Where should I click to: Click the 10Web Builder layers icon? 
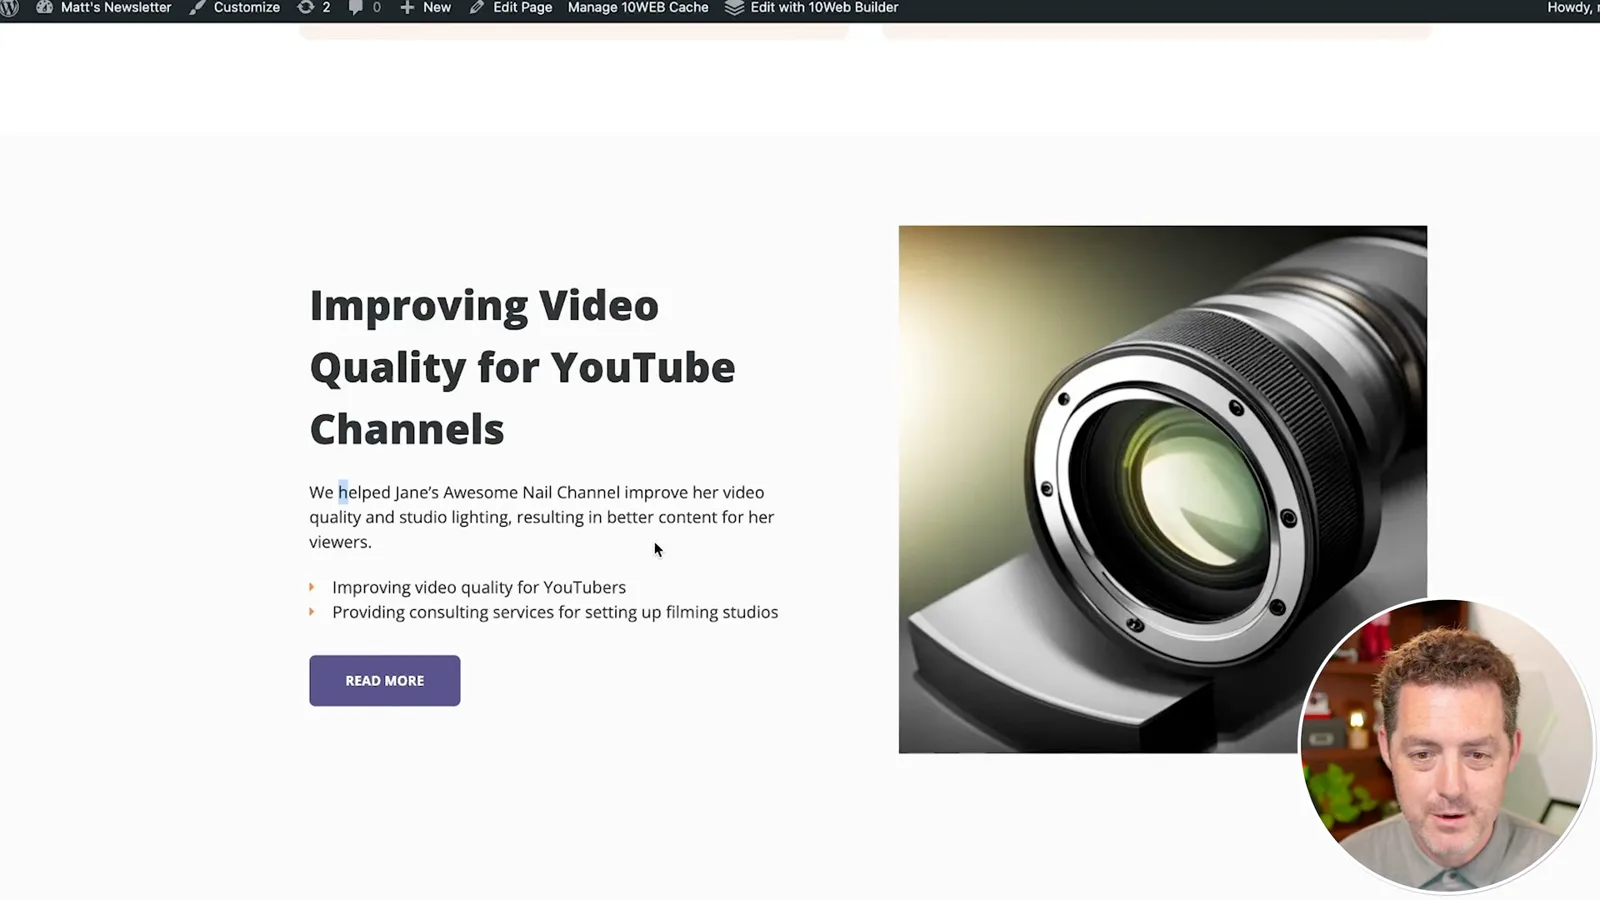(734, 7)
